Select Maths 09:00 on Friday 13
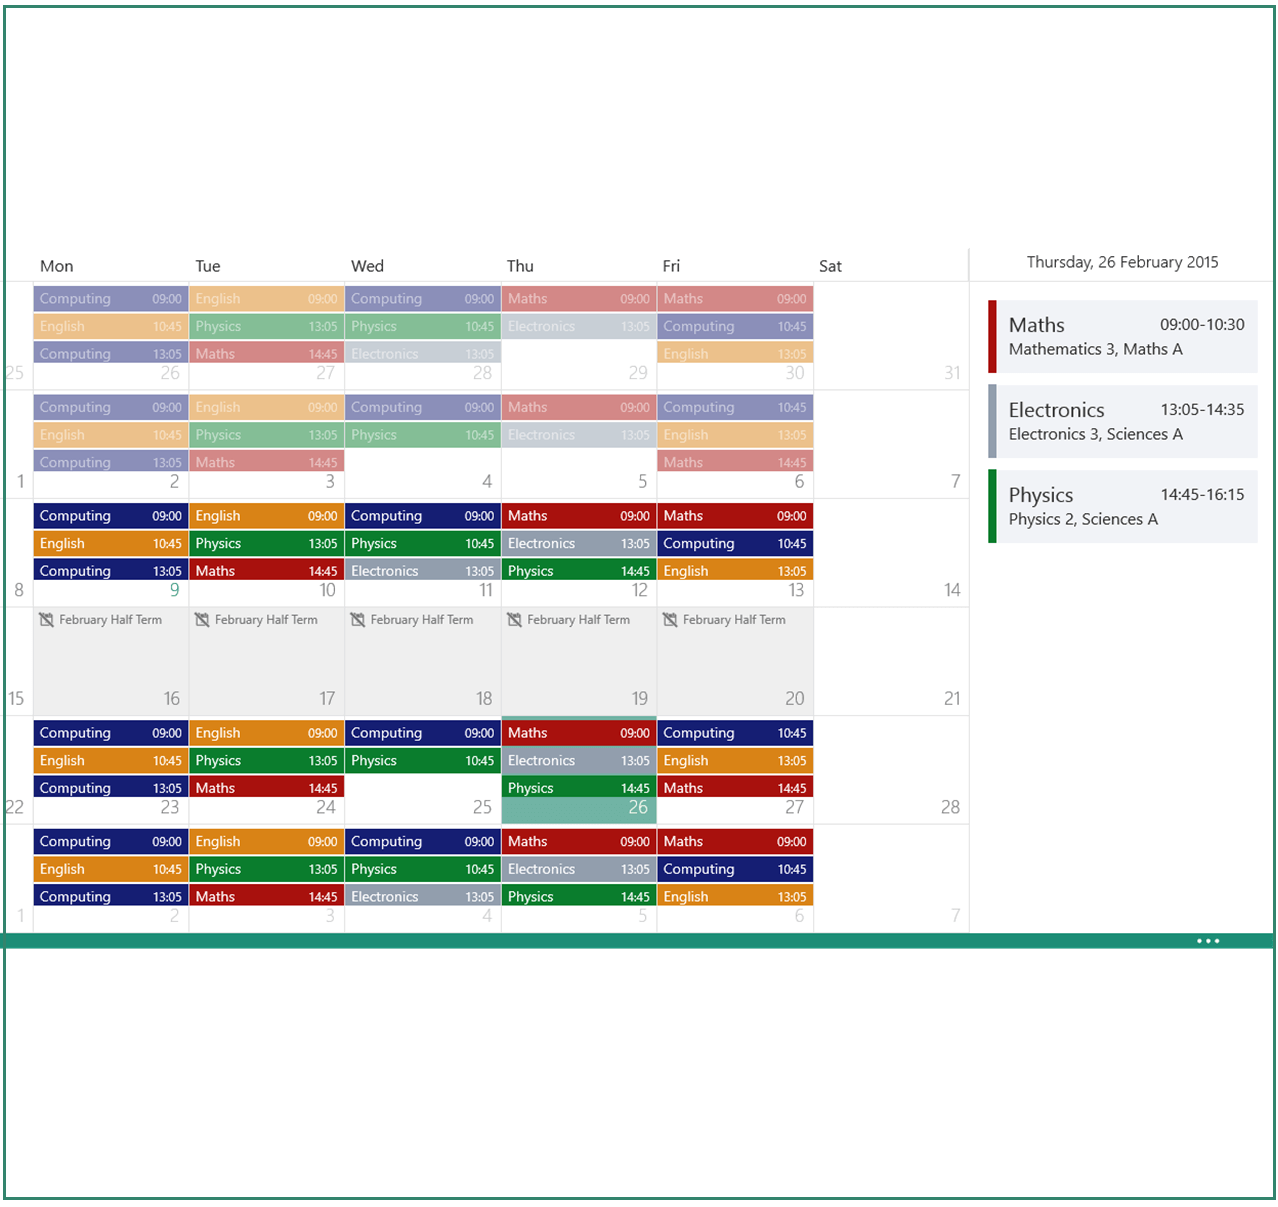Image resolution: width=1278 pixels, height=1207 pixels. pos(735,516)
